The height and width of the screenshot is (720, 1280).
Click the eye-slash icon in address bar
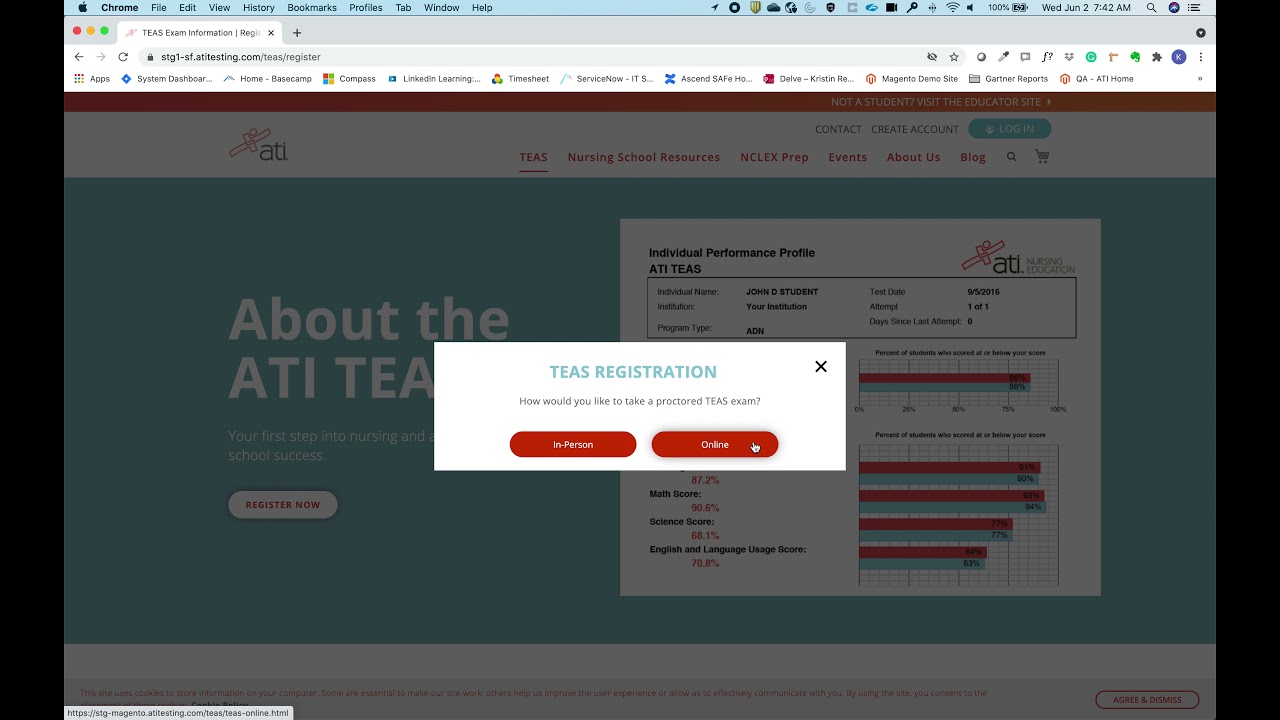932,57
